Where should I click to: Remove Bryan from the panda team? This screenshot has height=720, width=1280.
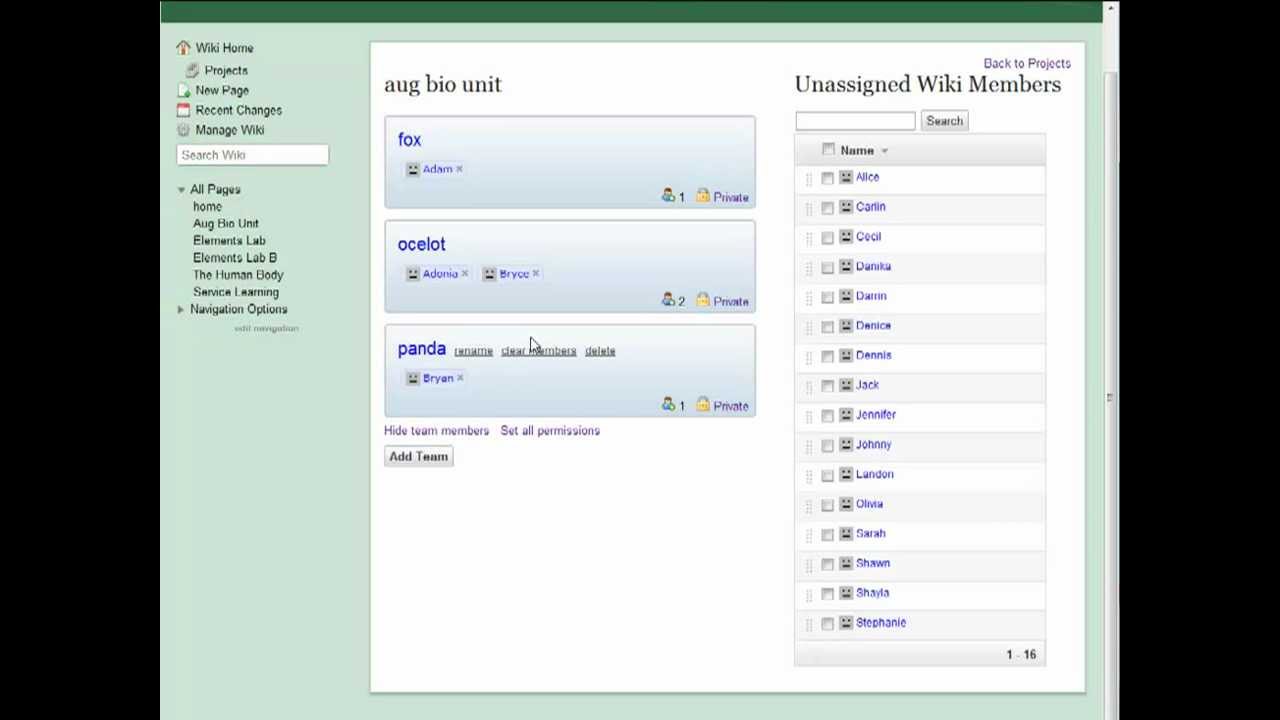click(x=459, y=378)
